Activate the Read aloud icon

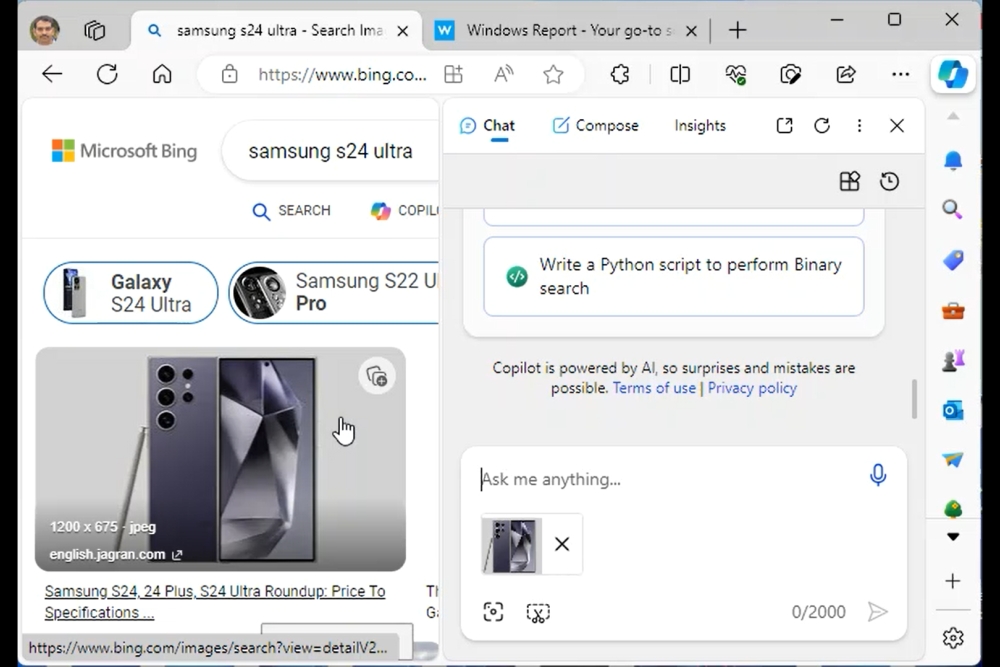point(503,75)
